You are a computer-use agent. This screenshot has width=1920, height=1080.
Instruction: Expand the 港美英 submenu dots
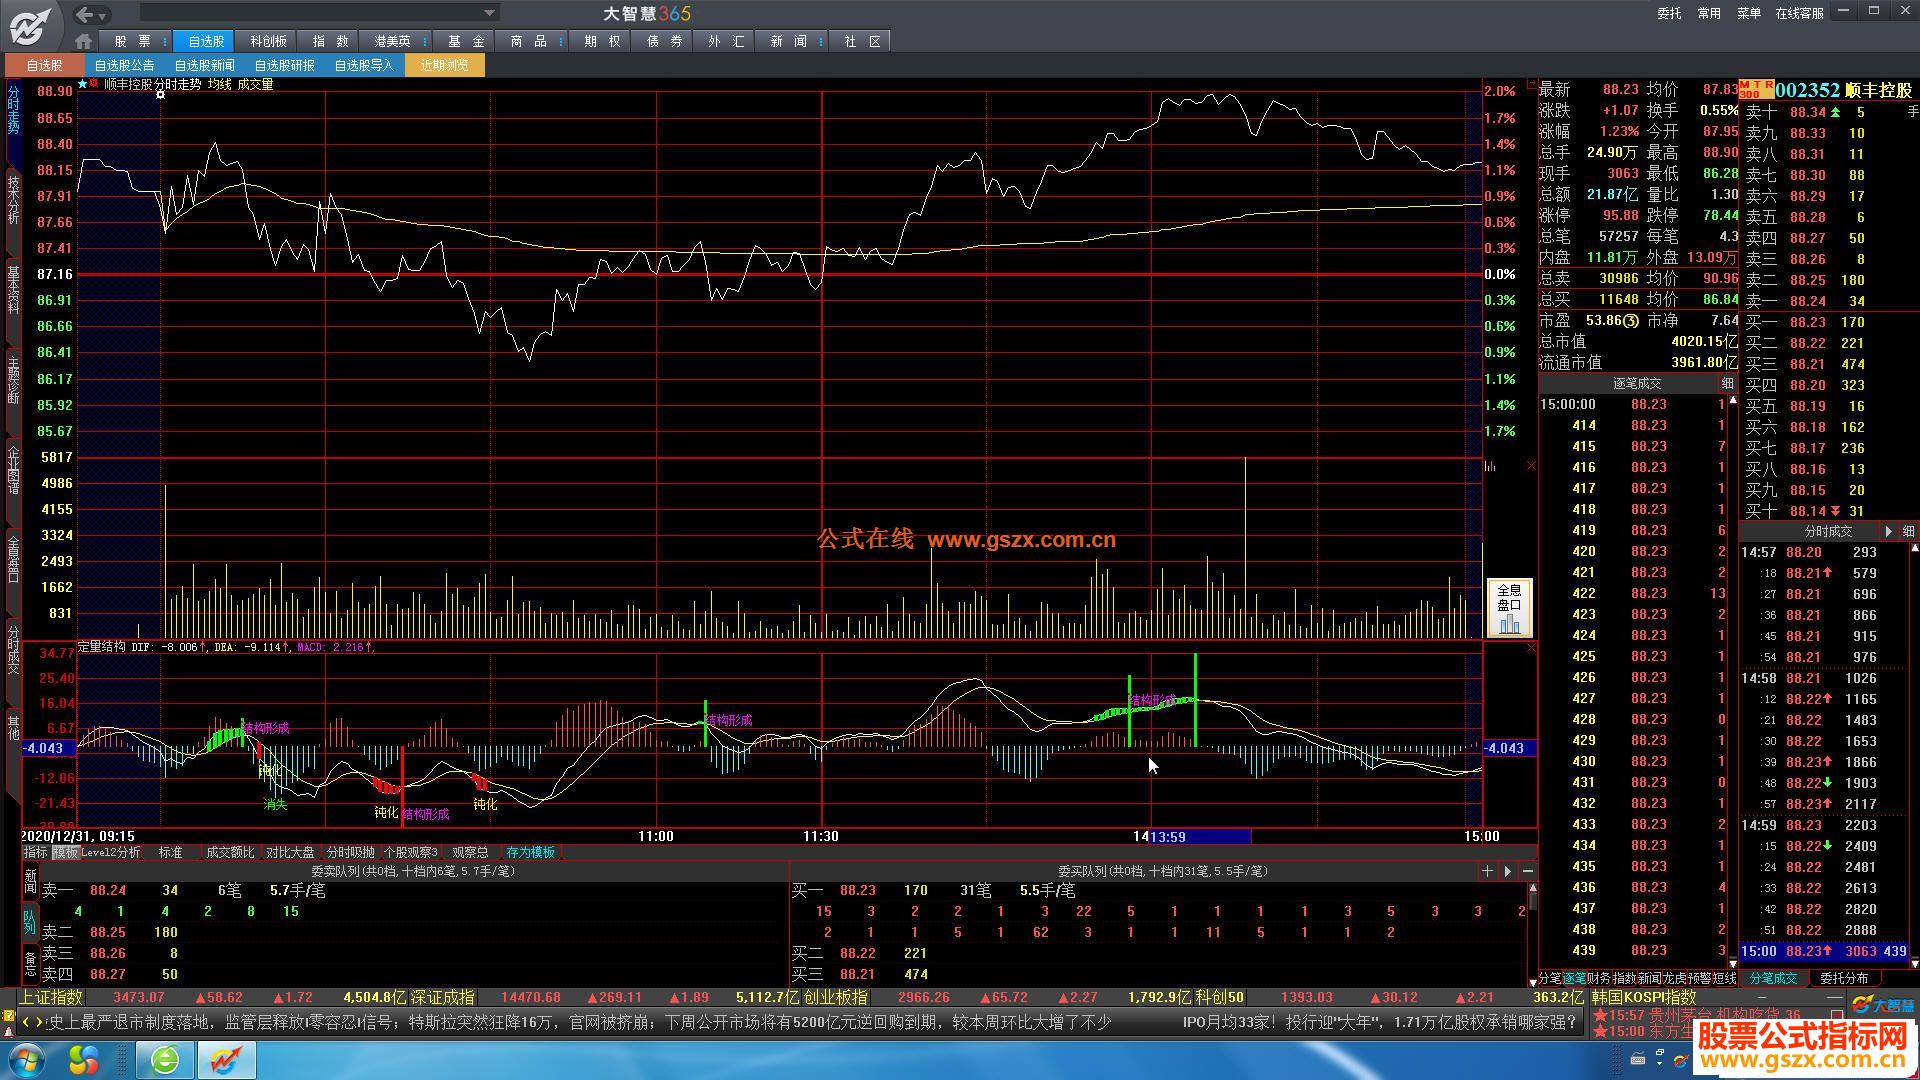[426, 41]
